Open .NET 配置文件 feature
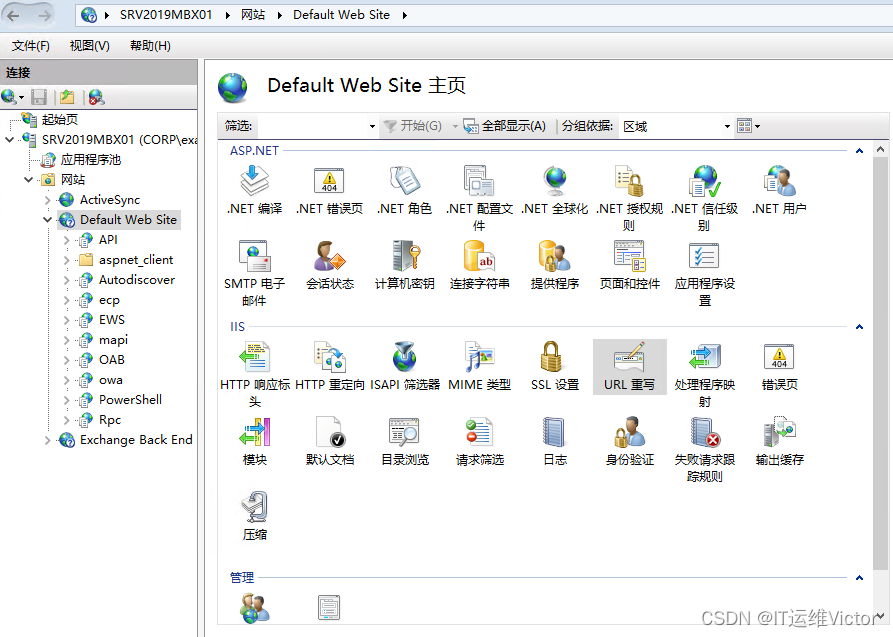 pos(479,198)
